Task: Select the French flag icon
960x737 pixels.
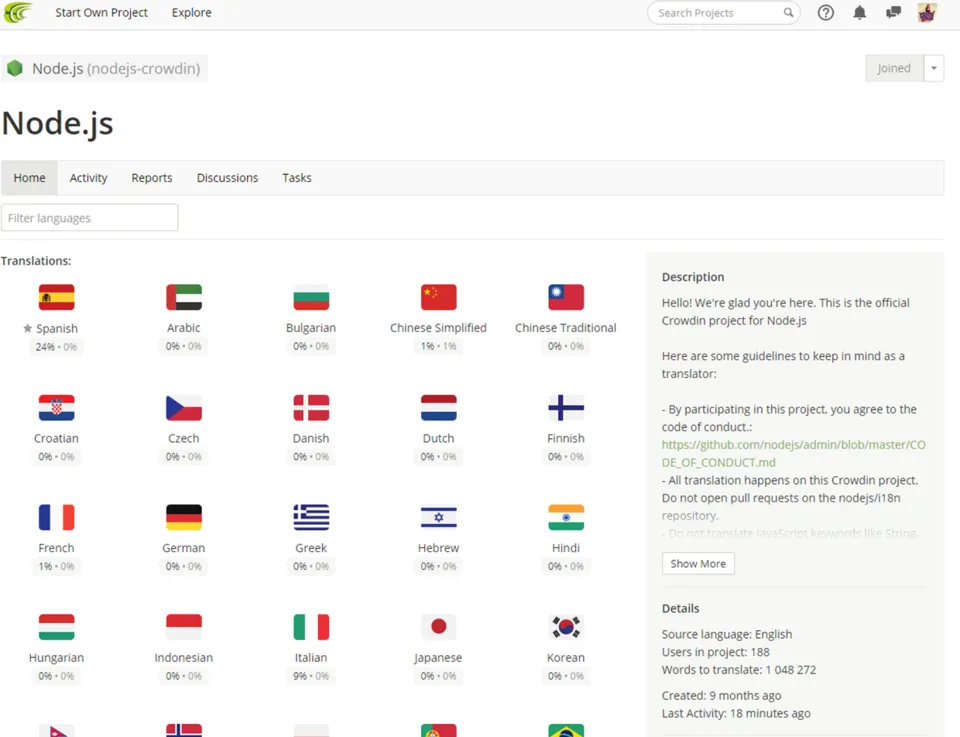Action: point(56,517)
